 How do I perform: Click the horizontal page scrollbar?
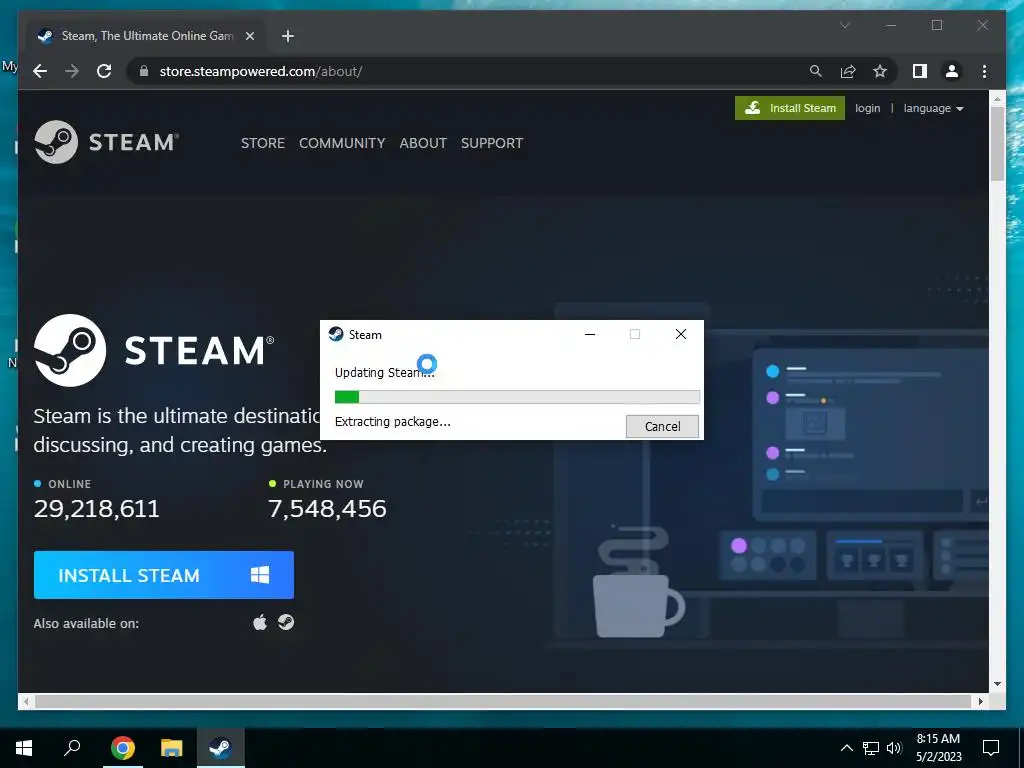[502, 701]
